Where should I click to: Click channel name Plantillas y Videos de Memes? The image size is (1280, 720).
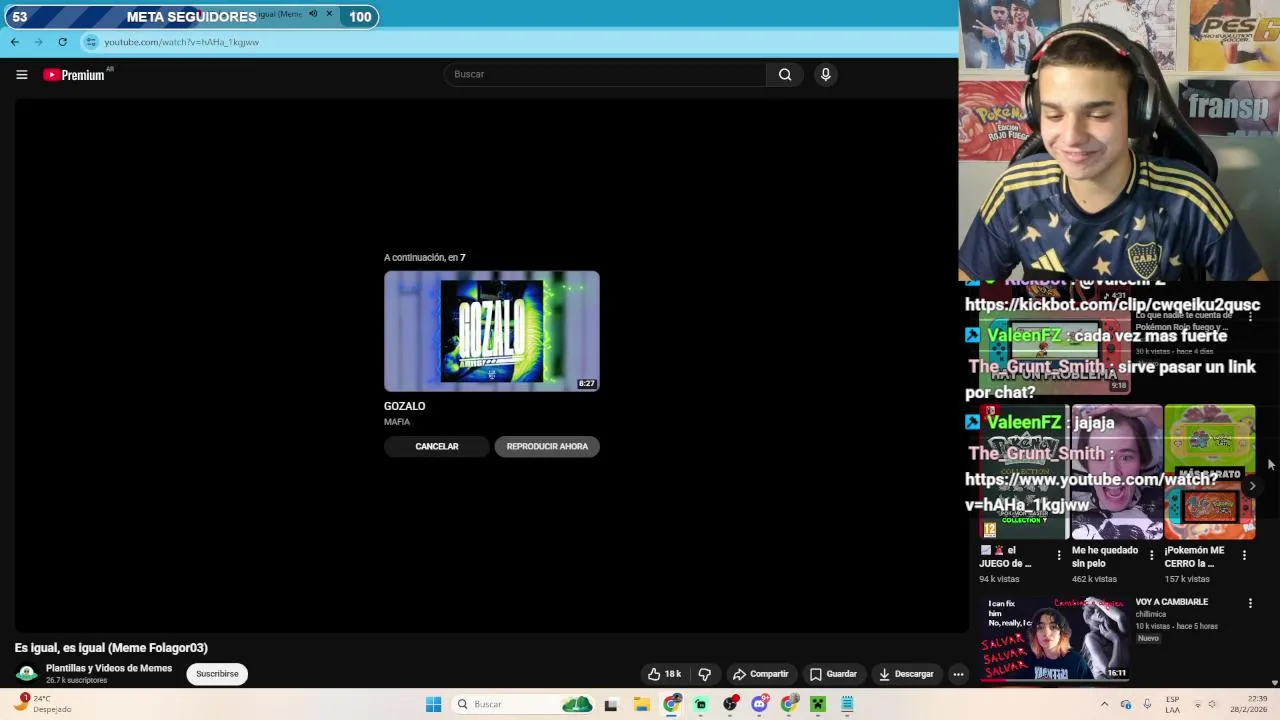point(109,668)
